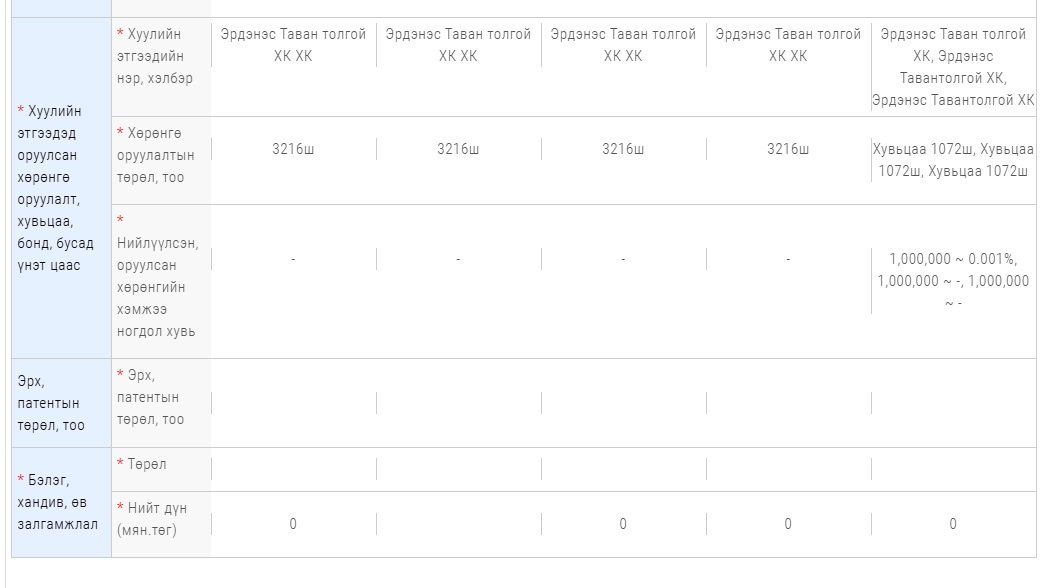1042x588 pixels.
Task: Click the empty Нийт дүн cell between zeros
Action: coord(458,524)
